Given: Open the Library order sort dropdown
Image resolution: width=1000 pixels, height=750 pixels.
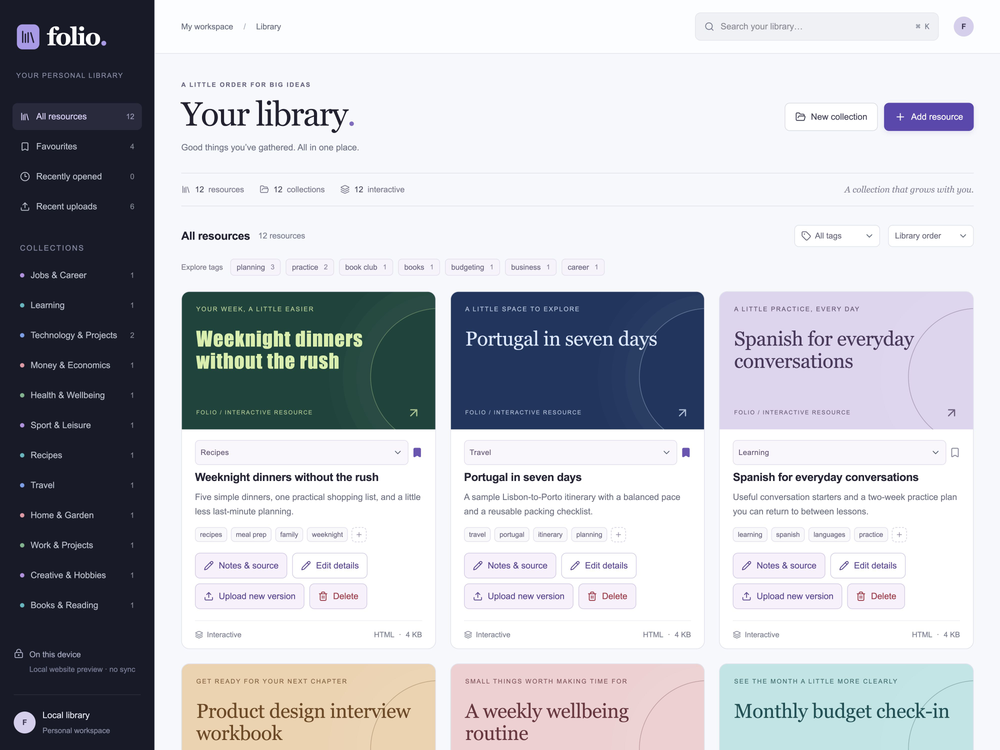Looking at the screenshot, I should tap(930, 236).
